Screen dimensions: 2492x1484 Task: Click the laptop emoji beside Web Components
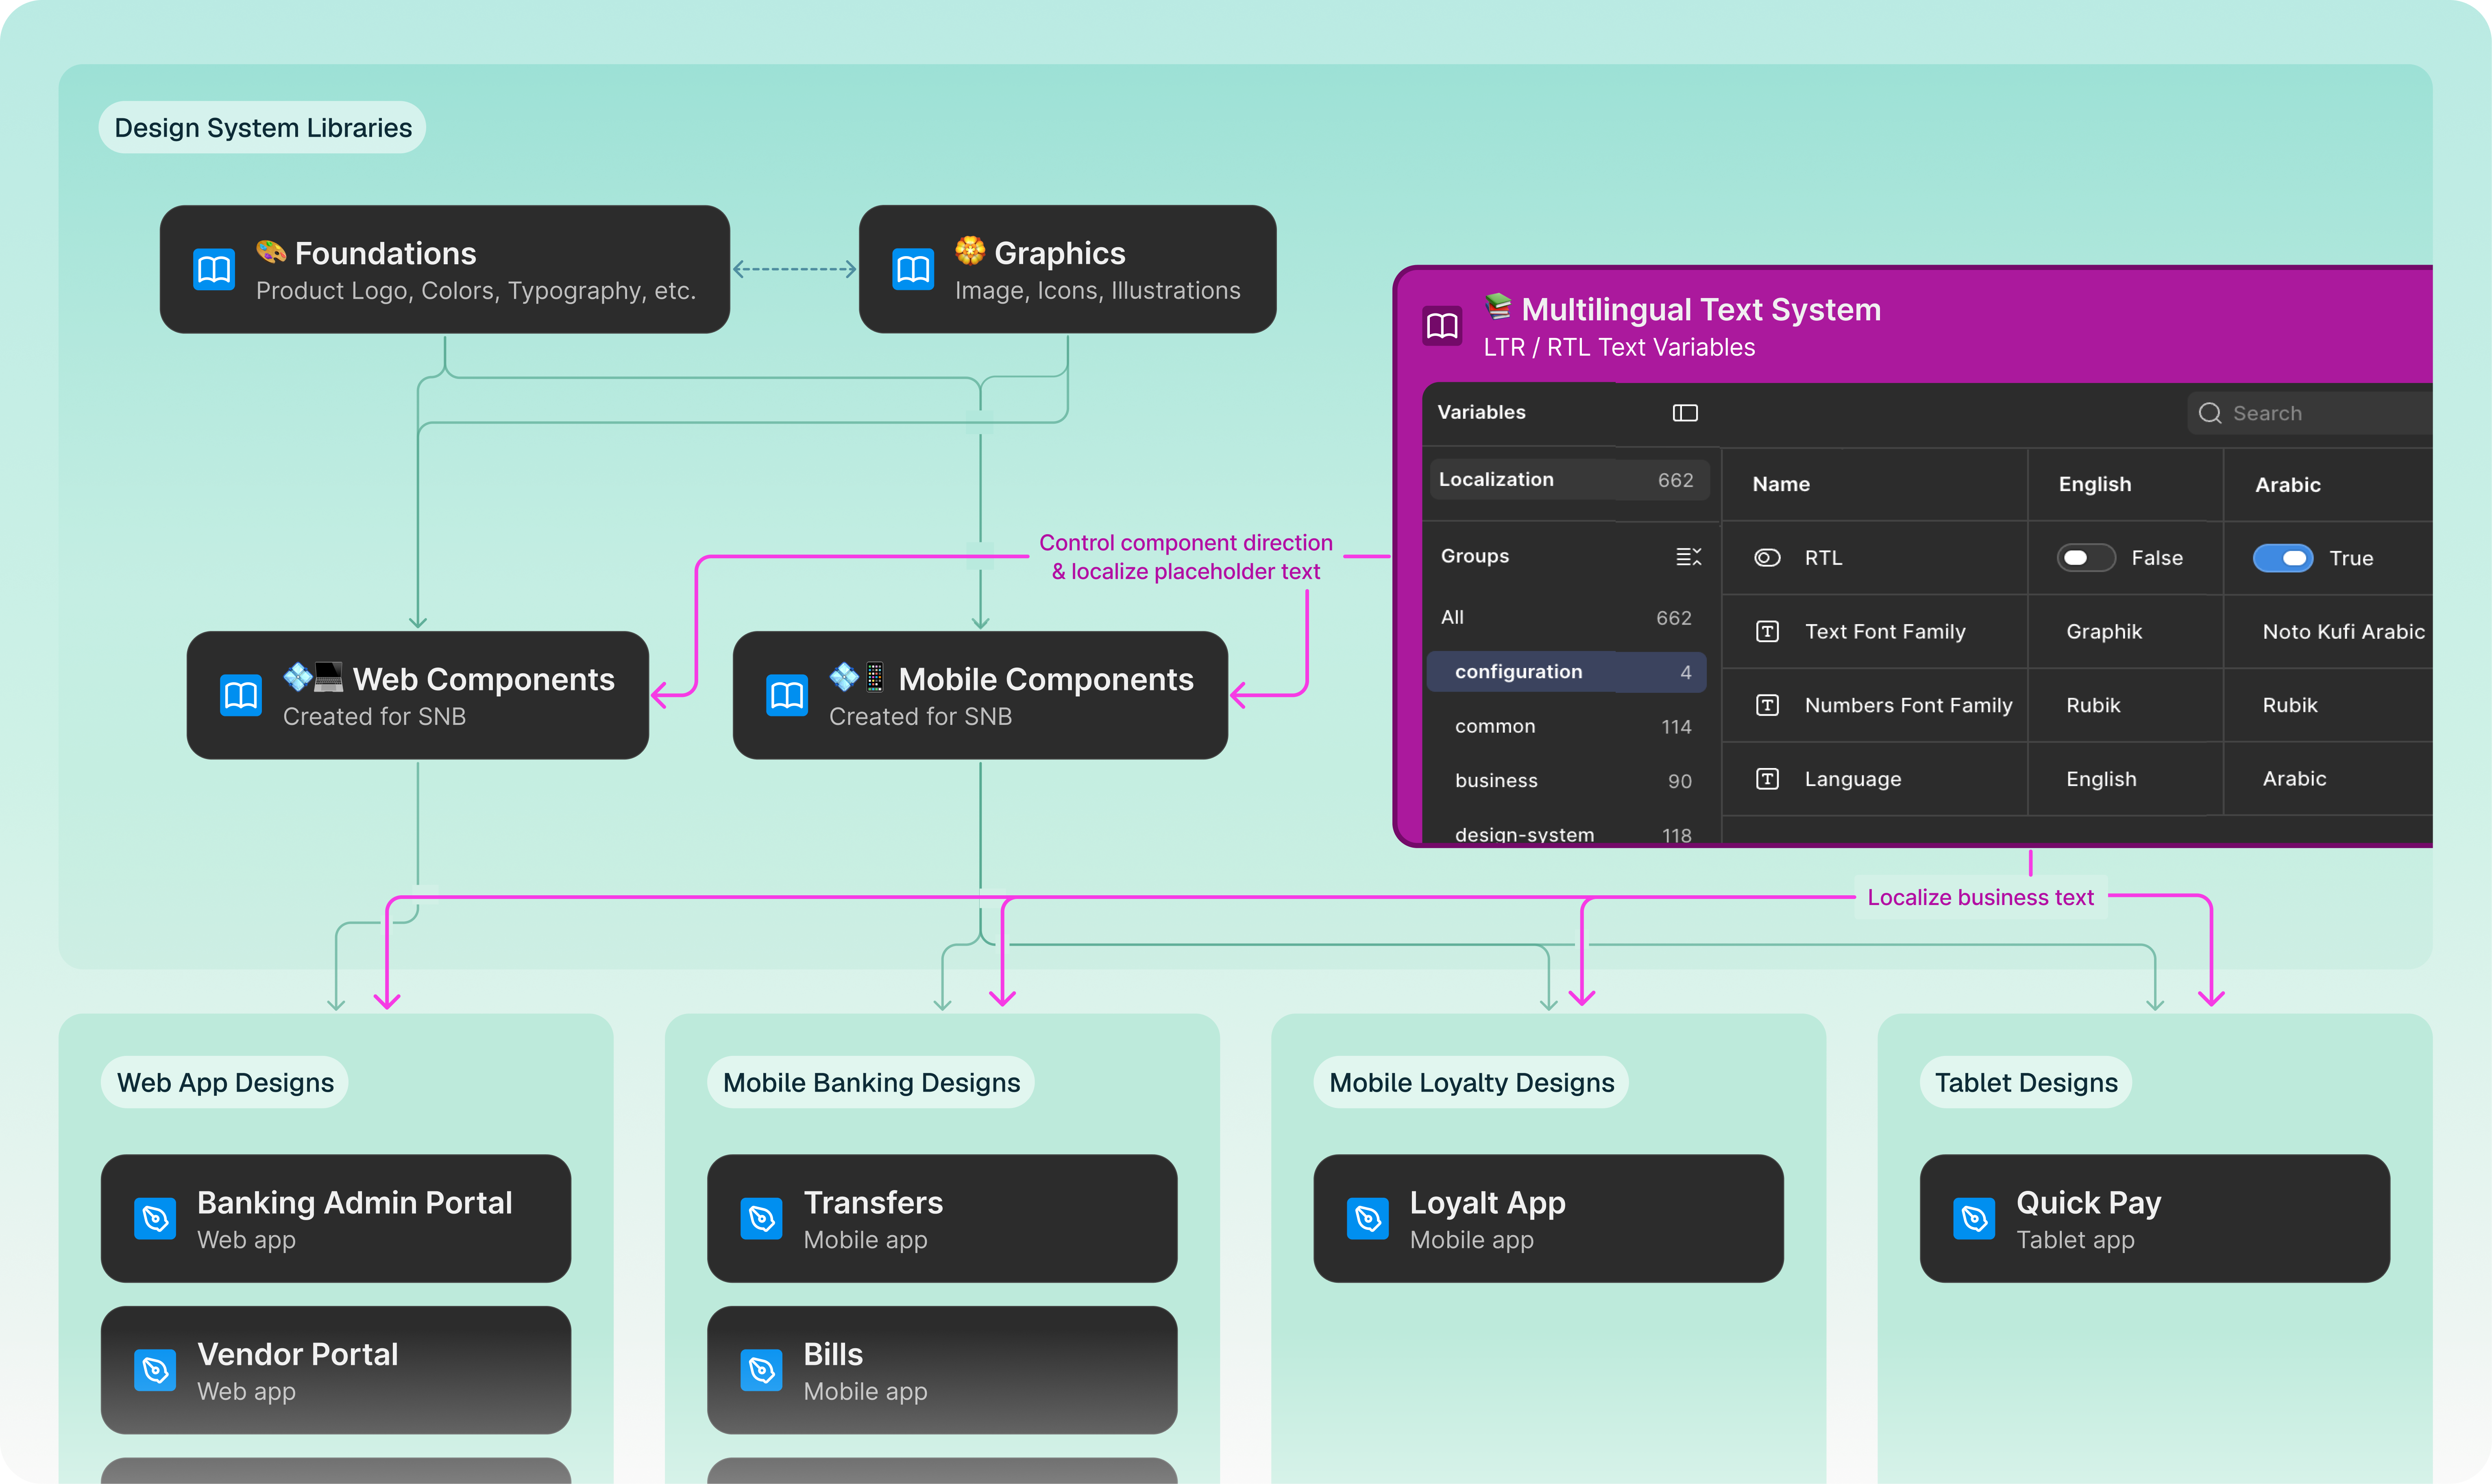pos(328,677)
